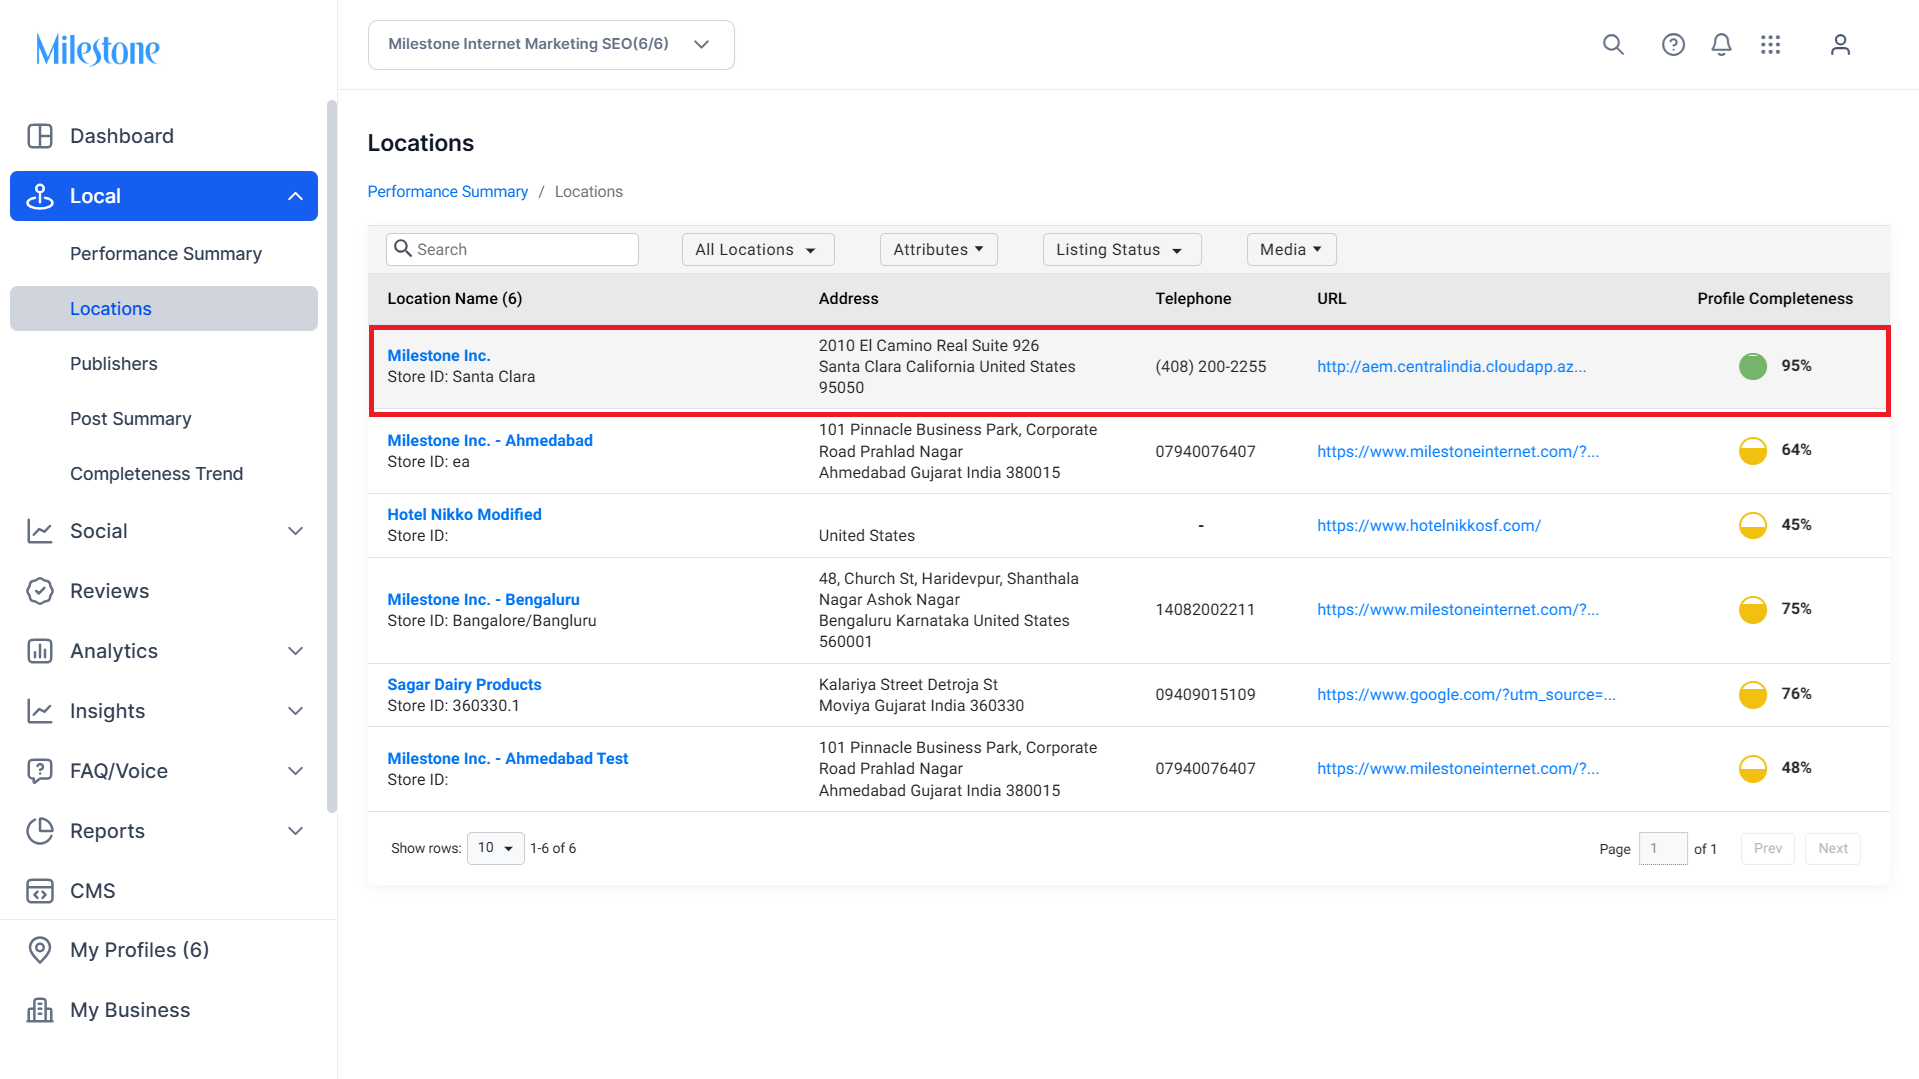This screenshot has width=1919, height=1079.
Task: Open the All Locations filter dropdown
Action: point(758,250)
